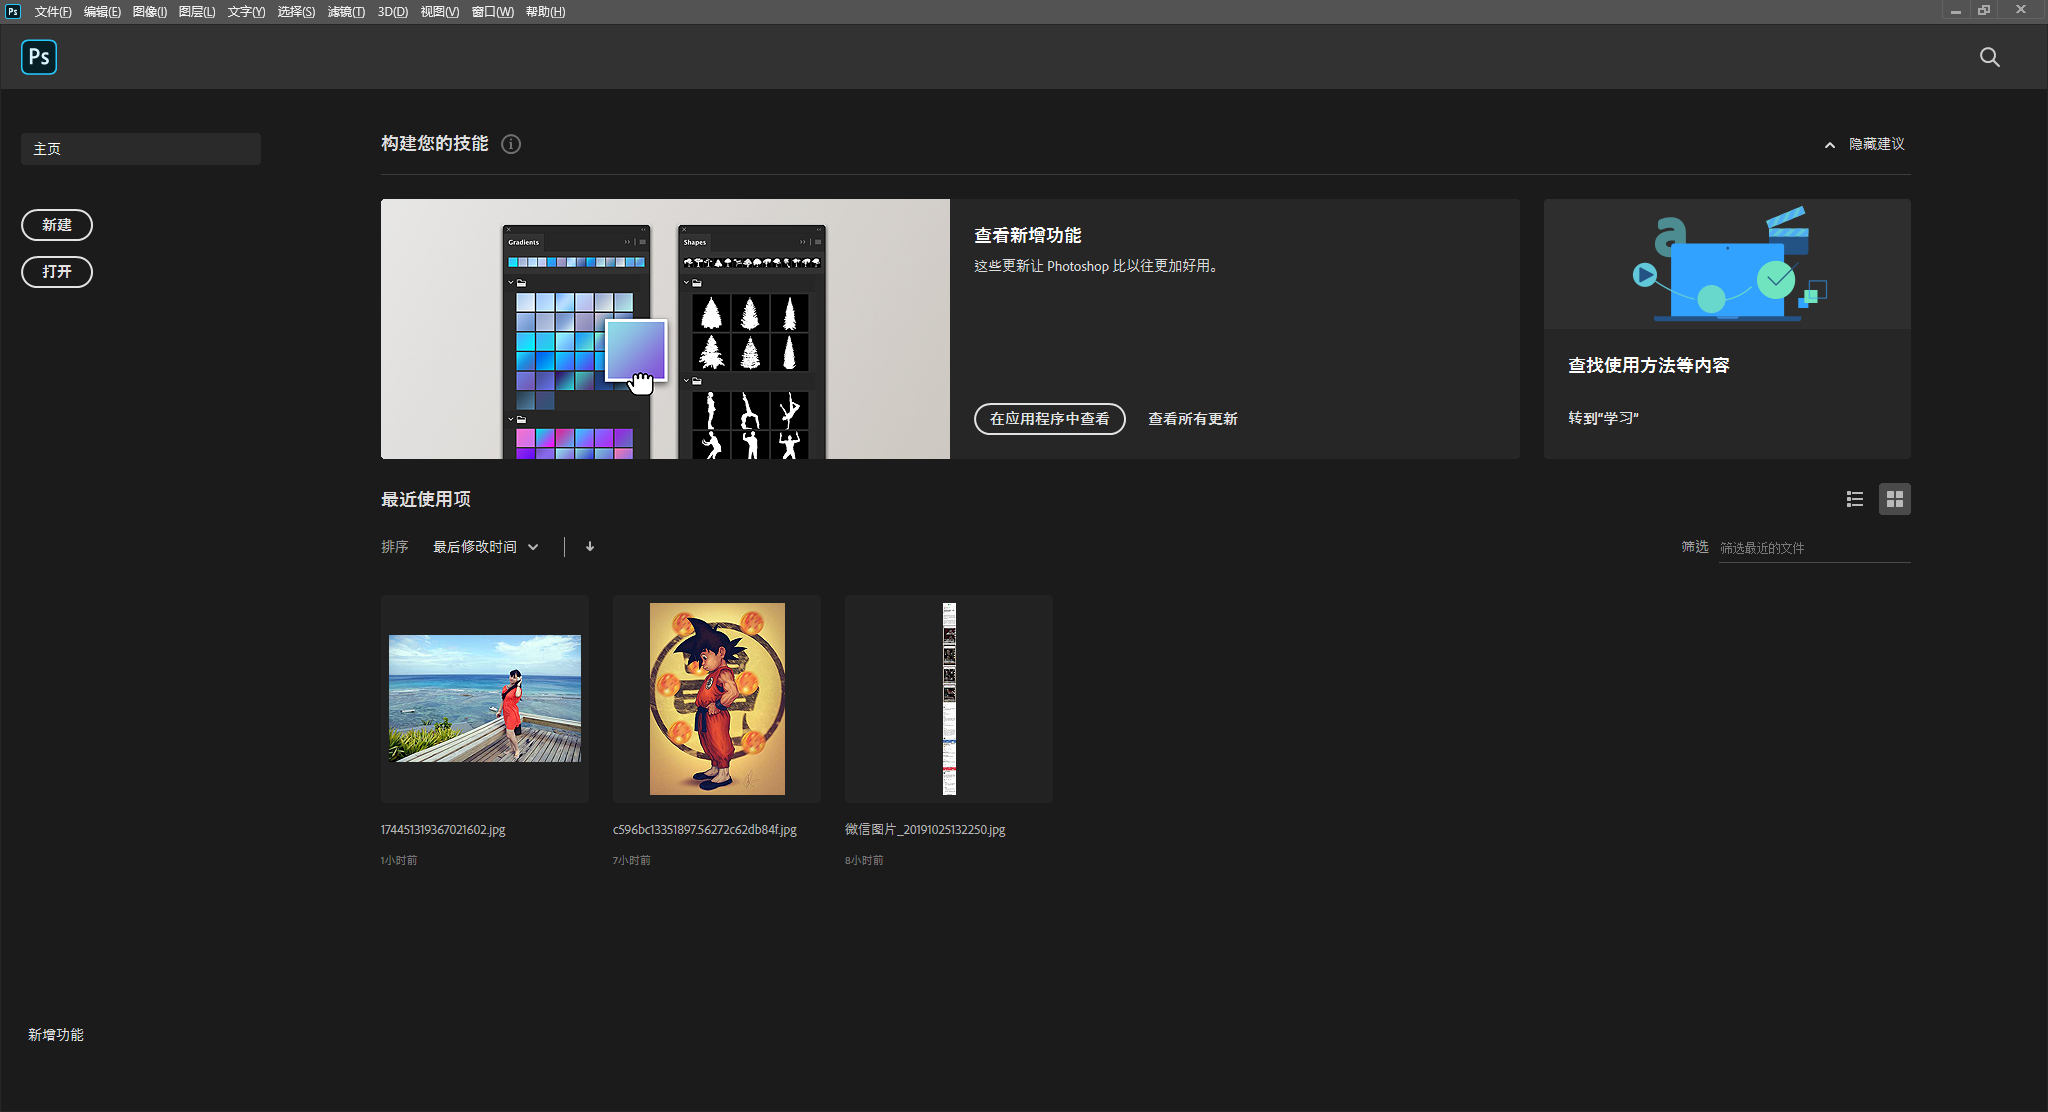The width and height of the screenshot is (2048, 1112).
Task: Click the Photoshop Ps home logo
Action: pos(39,57)
